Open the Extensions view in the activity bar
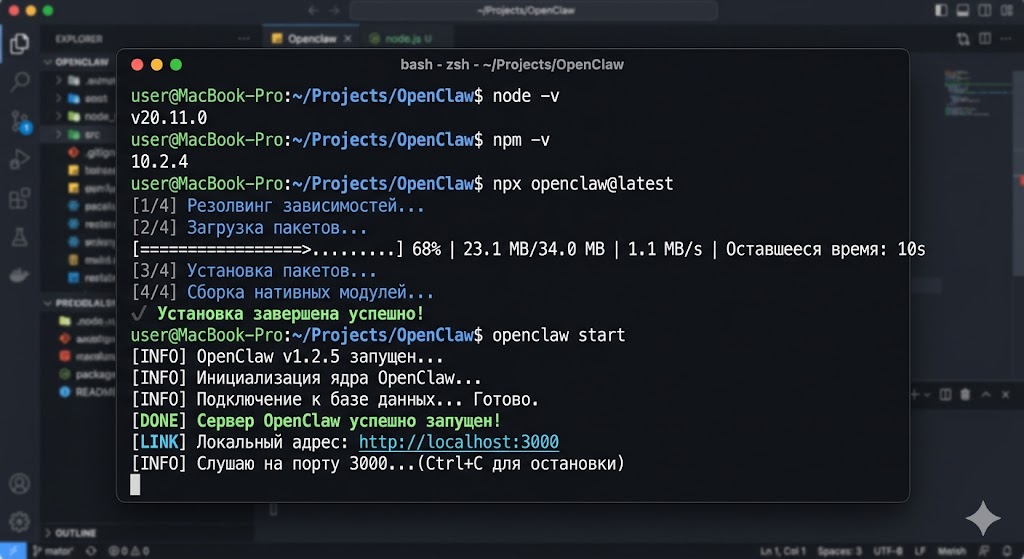The width and height of the screenshot is (1024, 559). pyautogui.click(x=20, y=198)
